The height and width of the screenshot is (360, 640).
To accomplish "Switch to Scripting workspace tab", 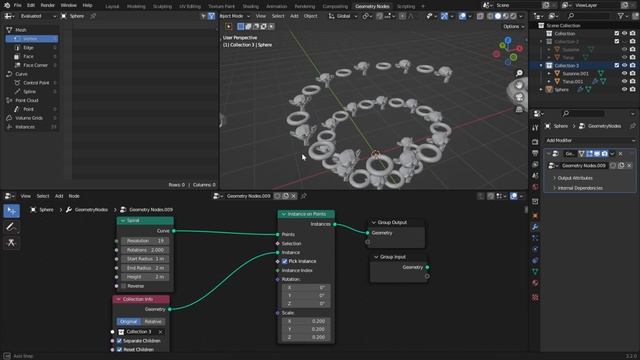I will pos(406,6).
